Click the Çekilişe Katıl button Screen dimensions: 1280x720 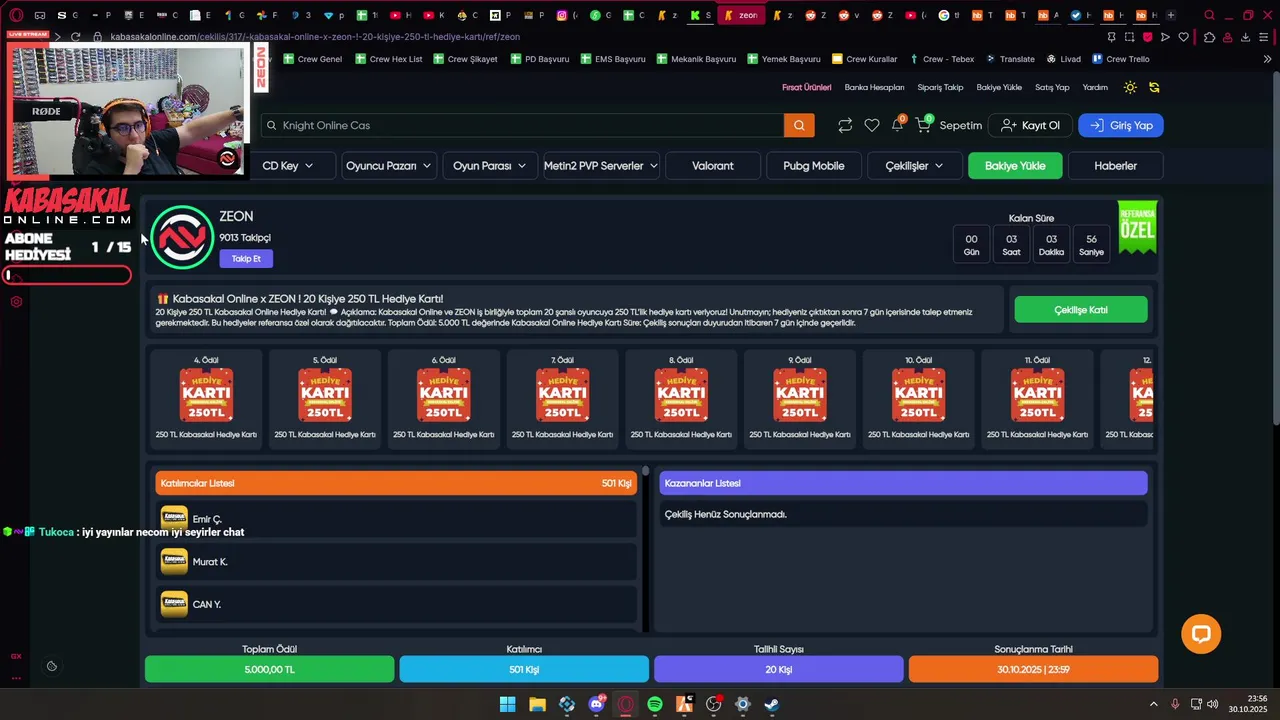coord(1081,310)
